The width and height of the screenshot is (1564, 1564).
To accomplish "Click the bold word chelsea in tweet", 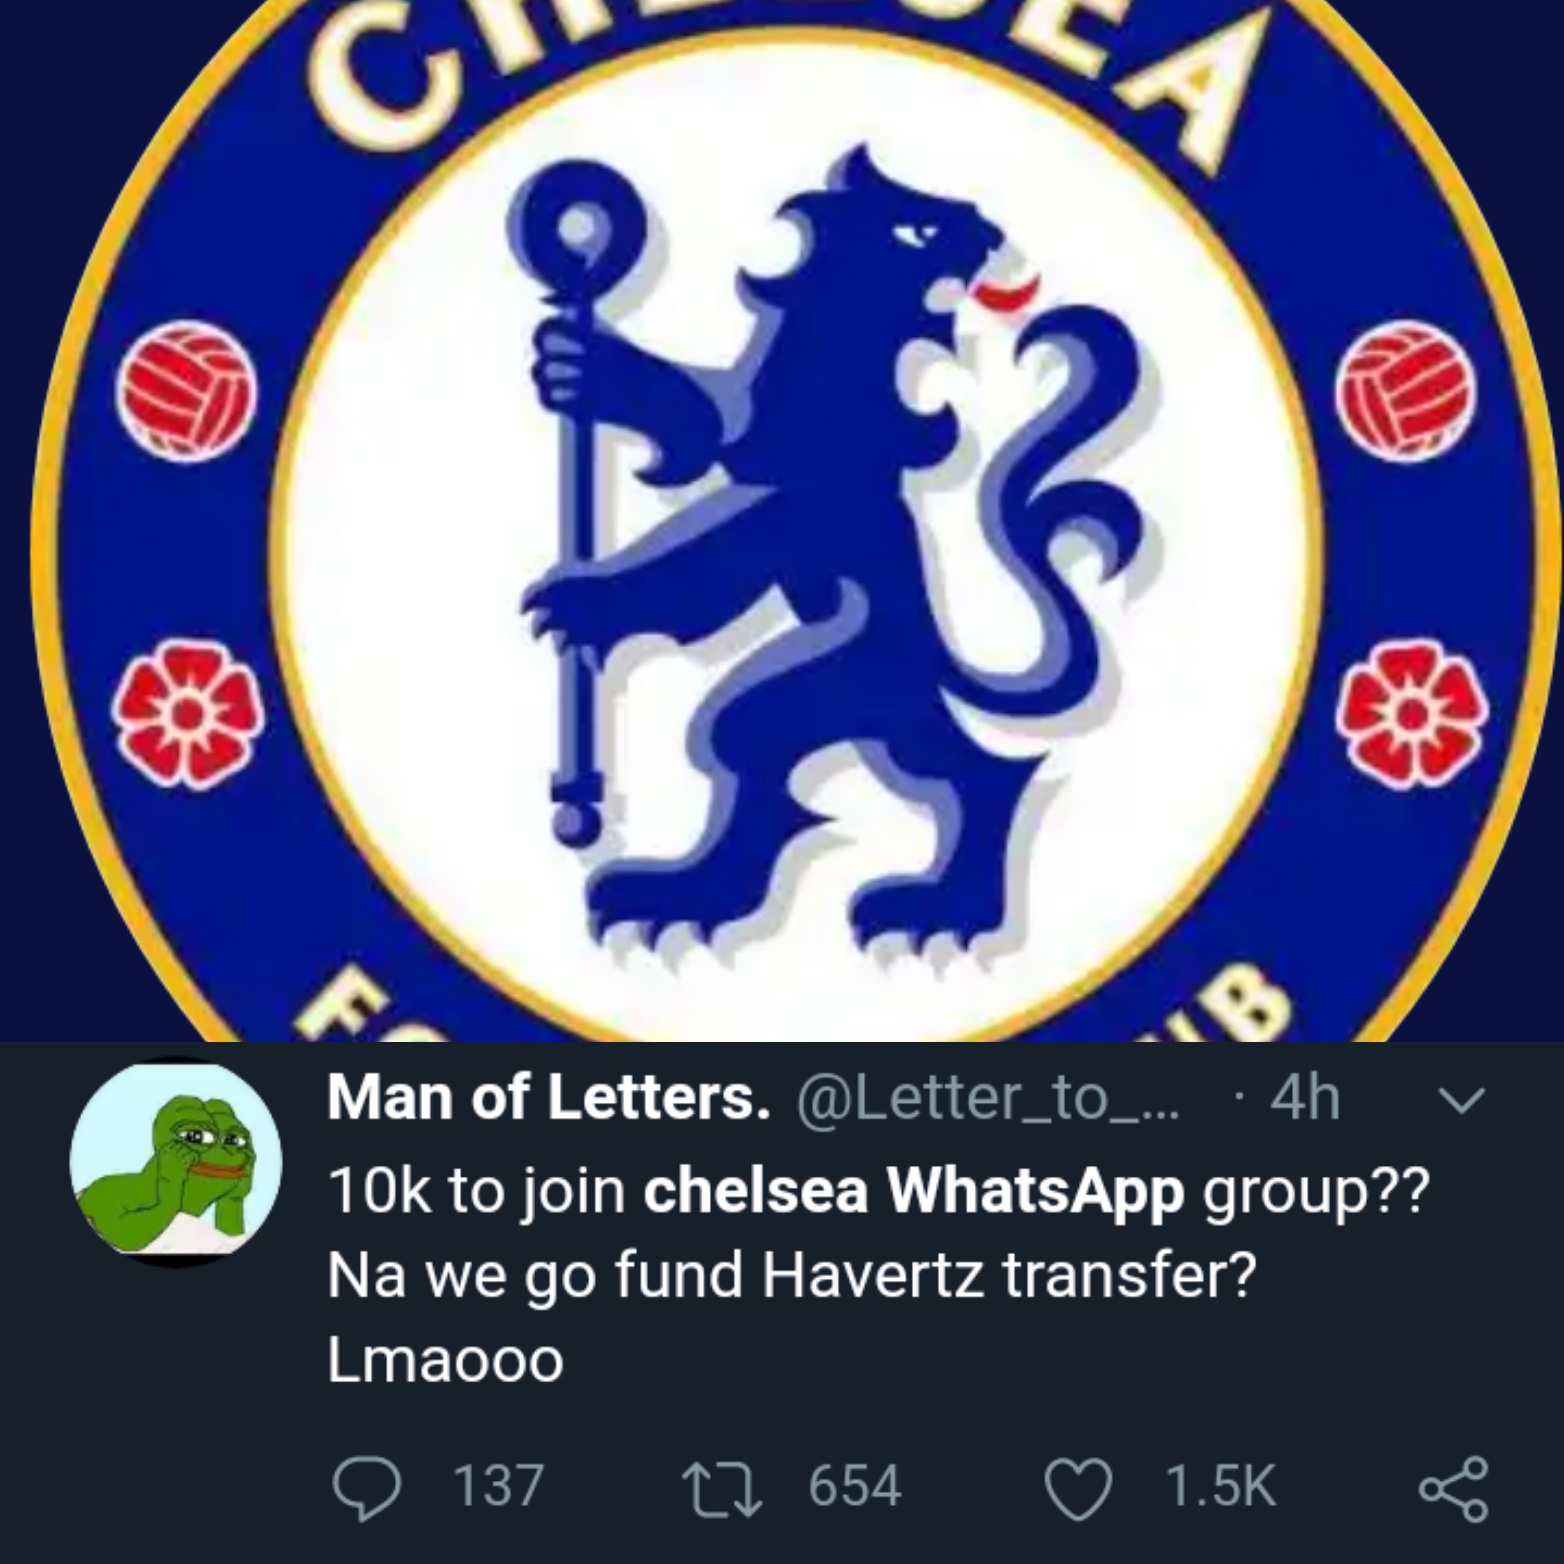I will tap(755, 1191).
